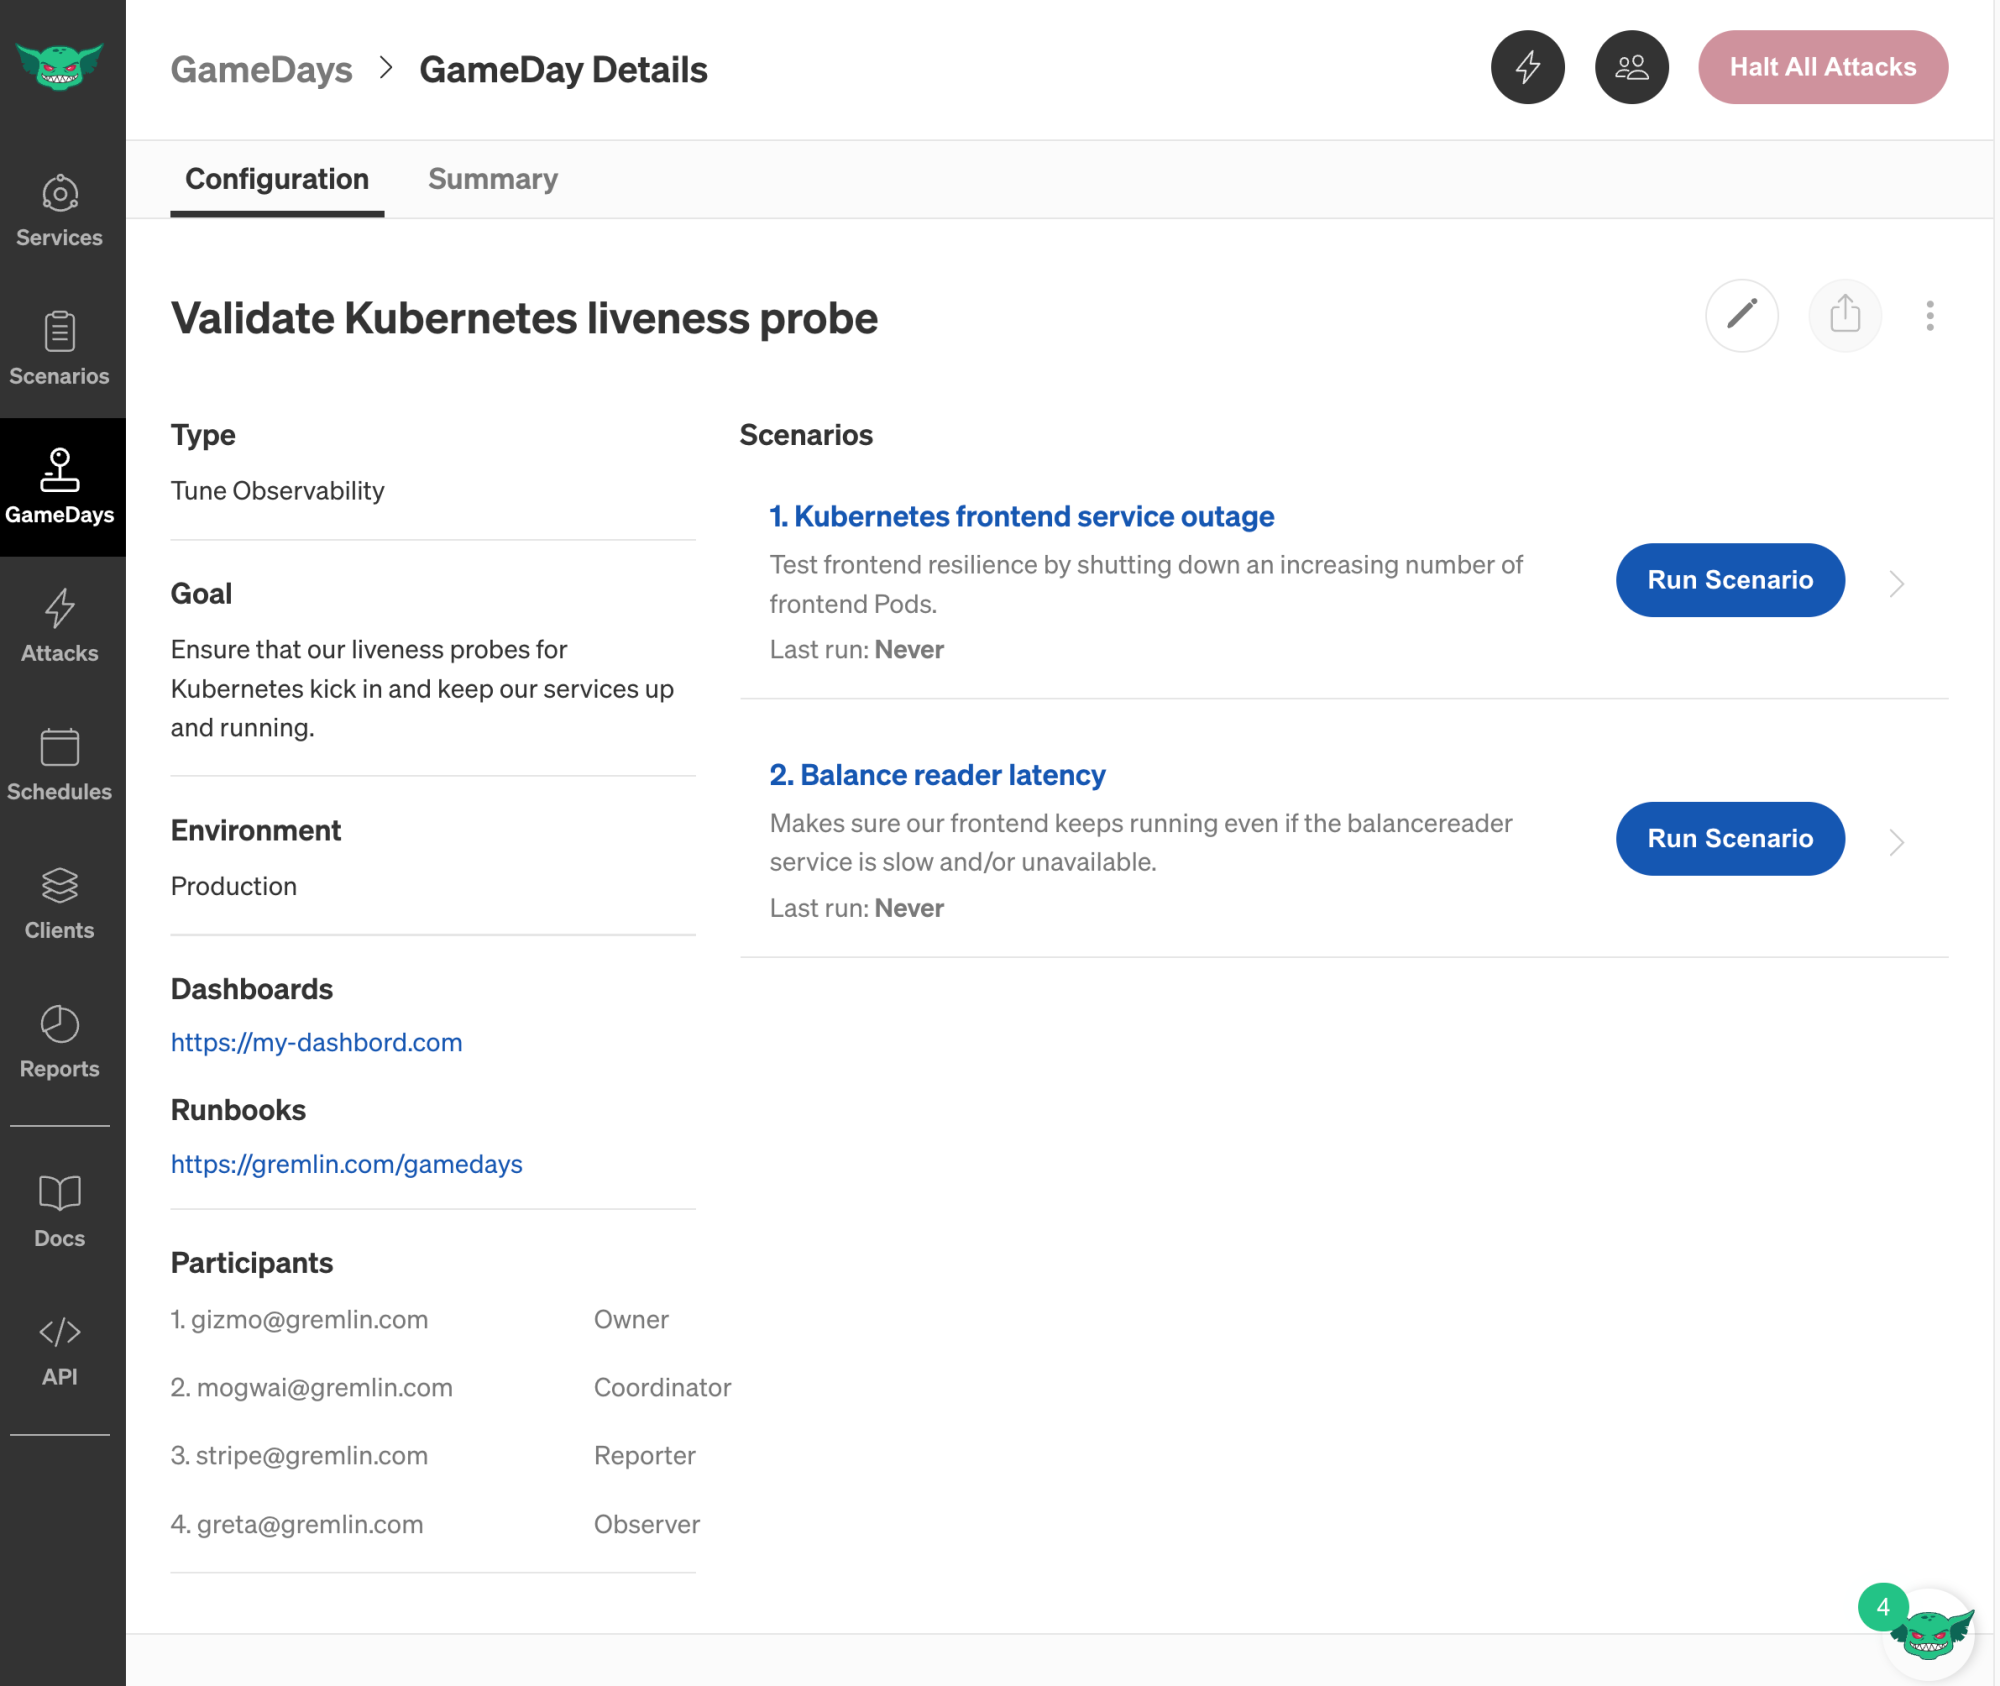The width and height of the screenshot is (2000, 1686).
Task: Open the three-dot overflow menu
Action: (x=1930, y=315)
